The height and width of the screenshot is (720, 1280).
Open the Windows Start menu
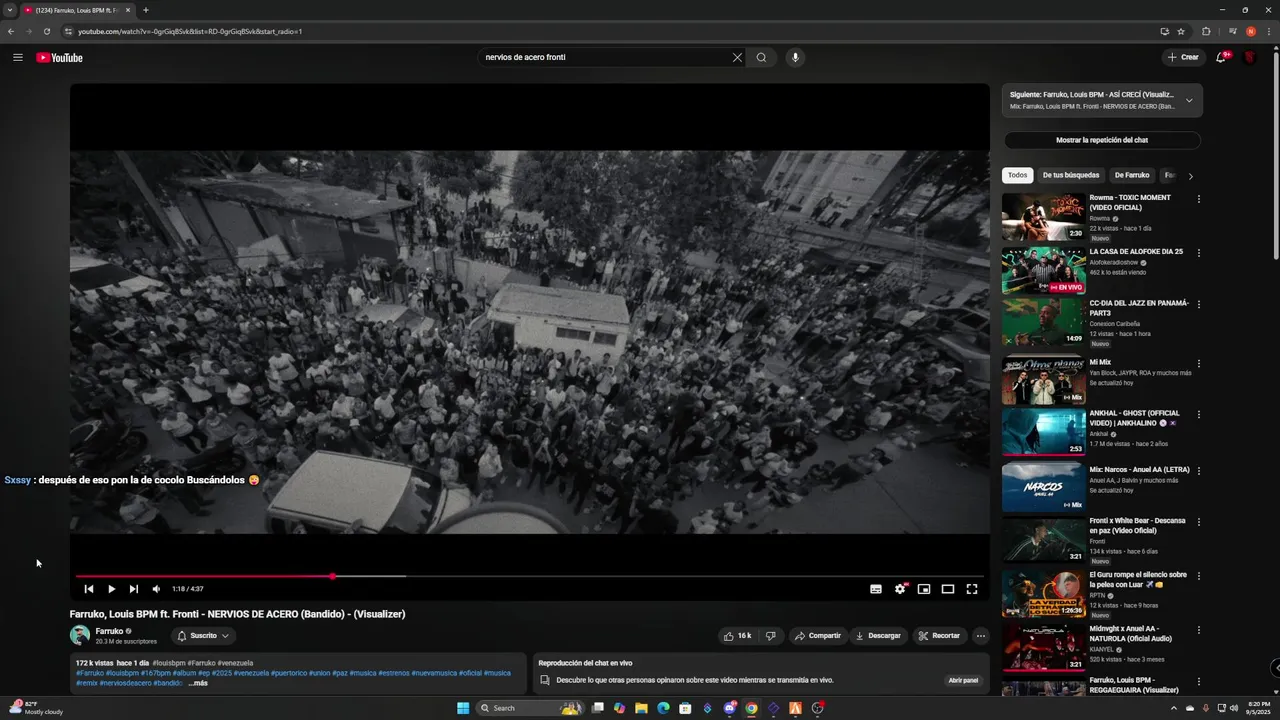coord(463,708)
